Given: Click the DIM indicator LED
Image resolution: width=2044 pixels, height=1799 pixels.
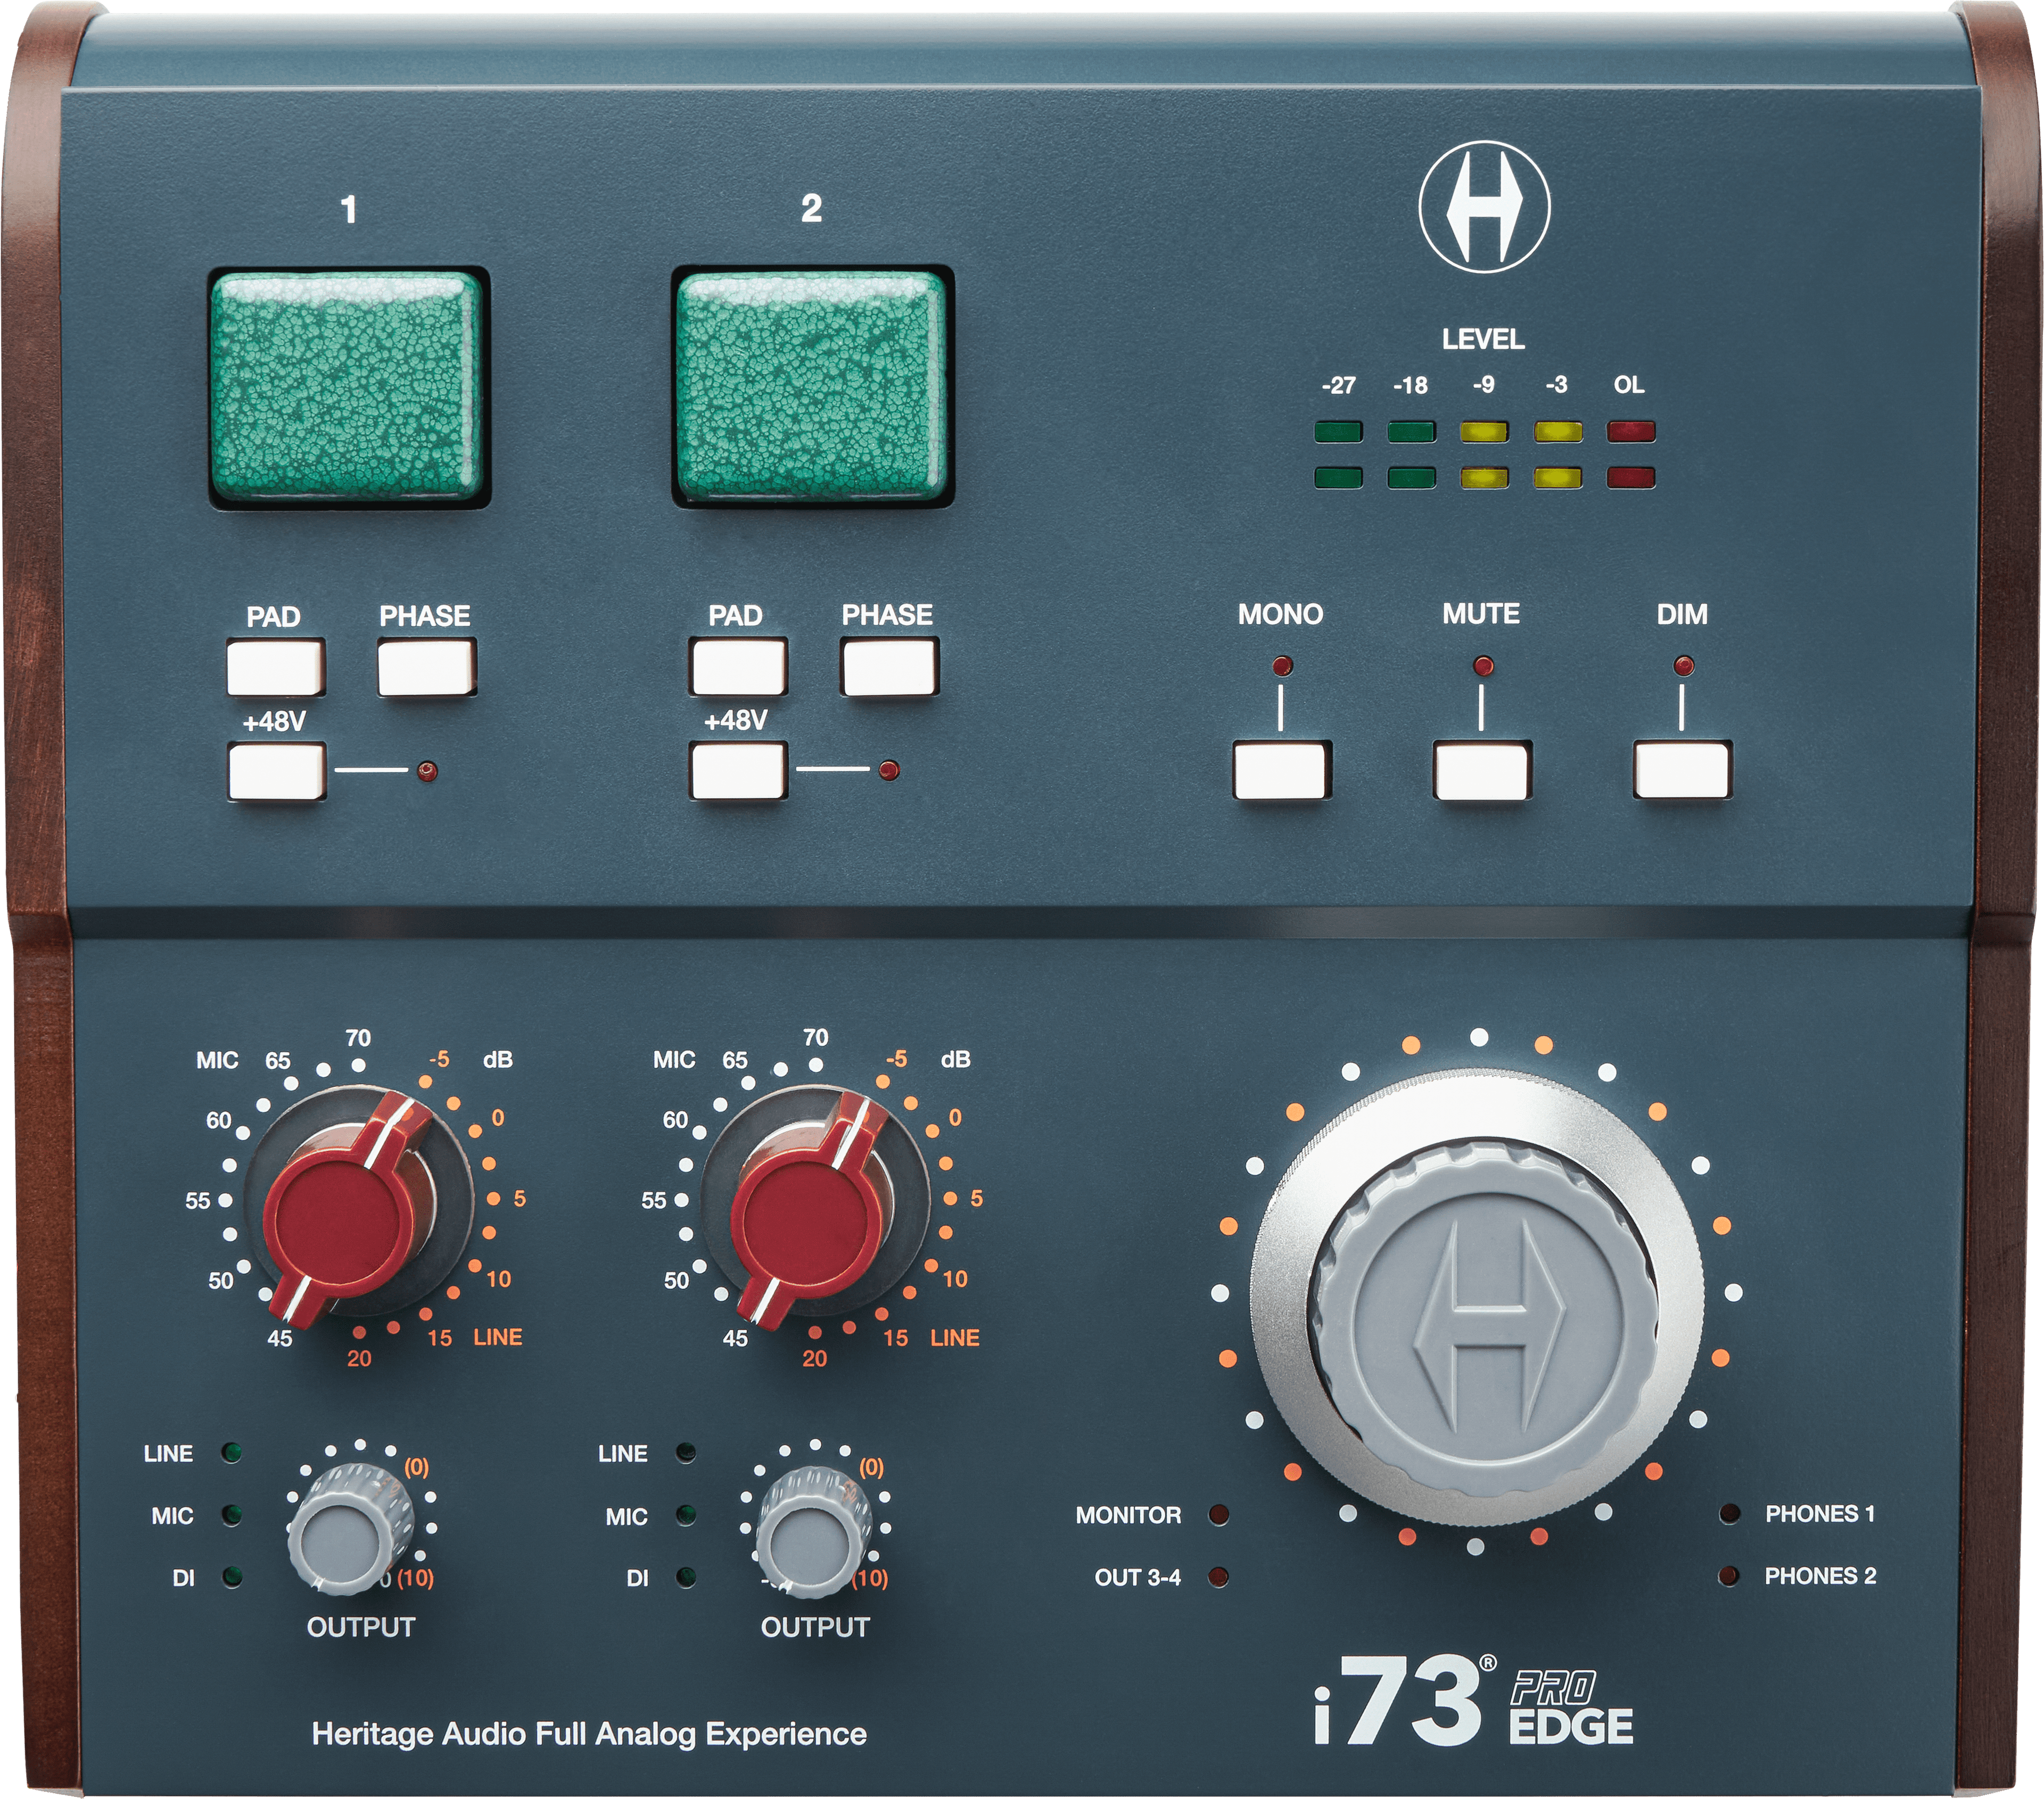Looking at the screenshot, I should (x=1684, y=665).
